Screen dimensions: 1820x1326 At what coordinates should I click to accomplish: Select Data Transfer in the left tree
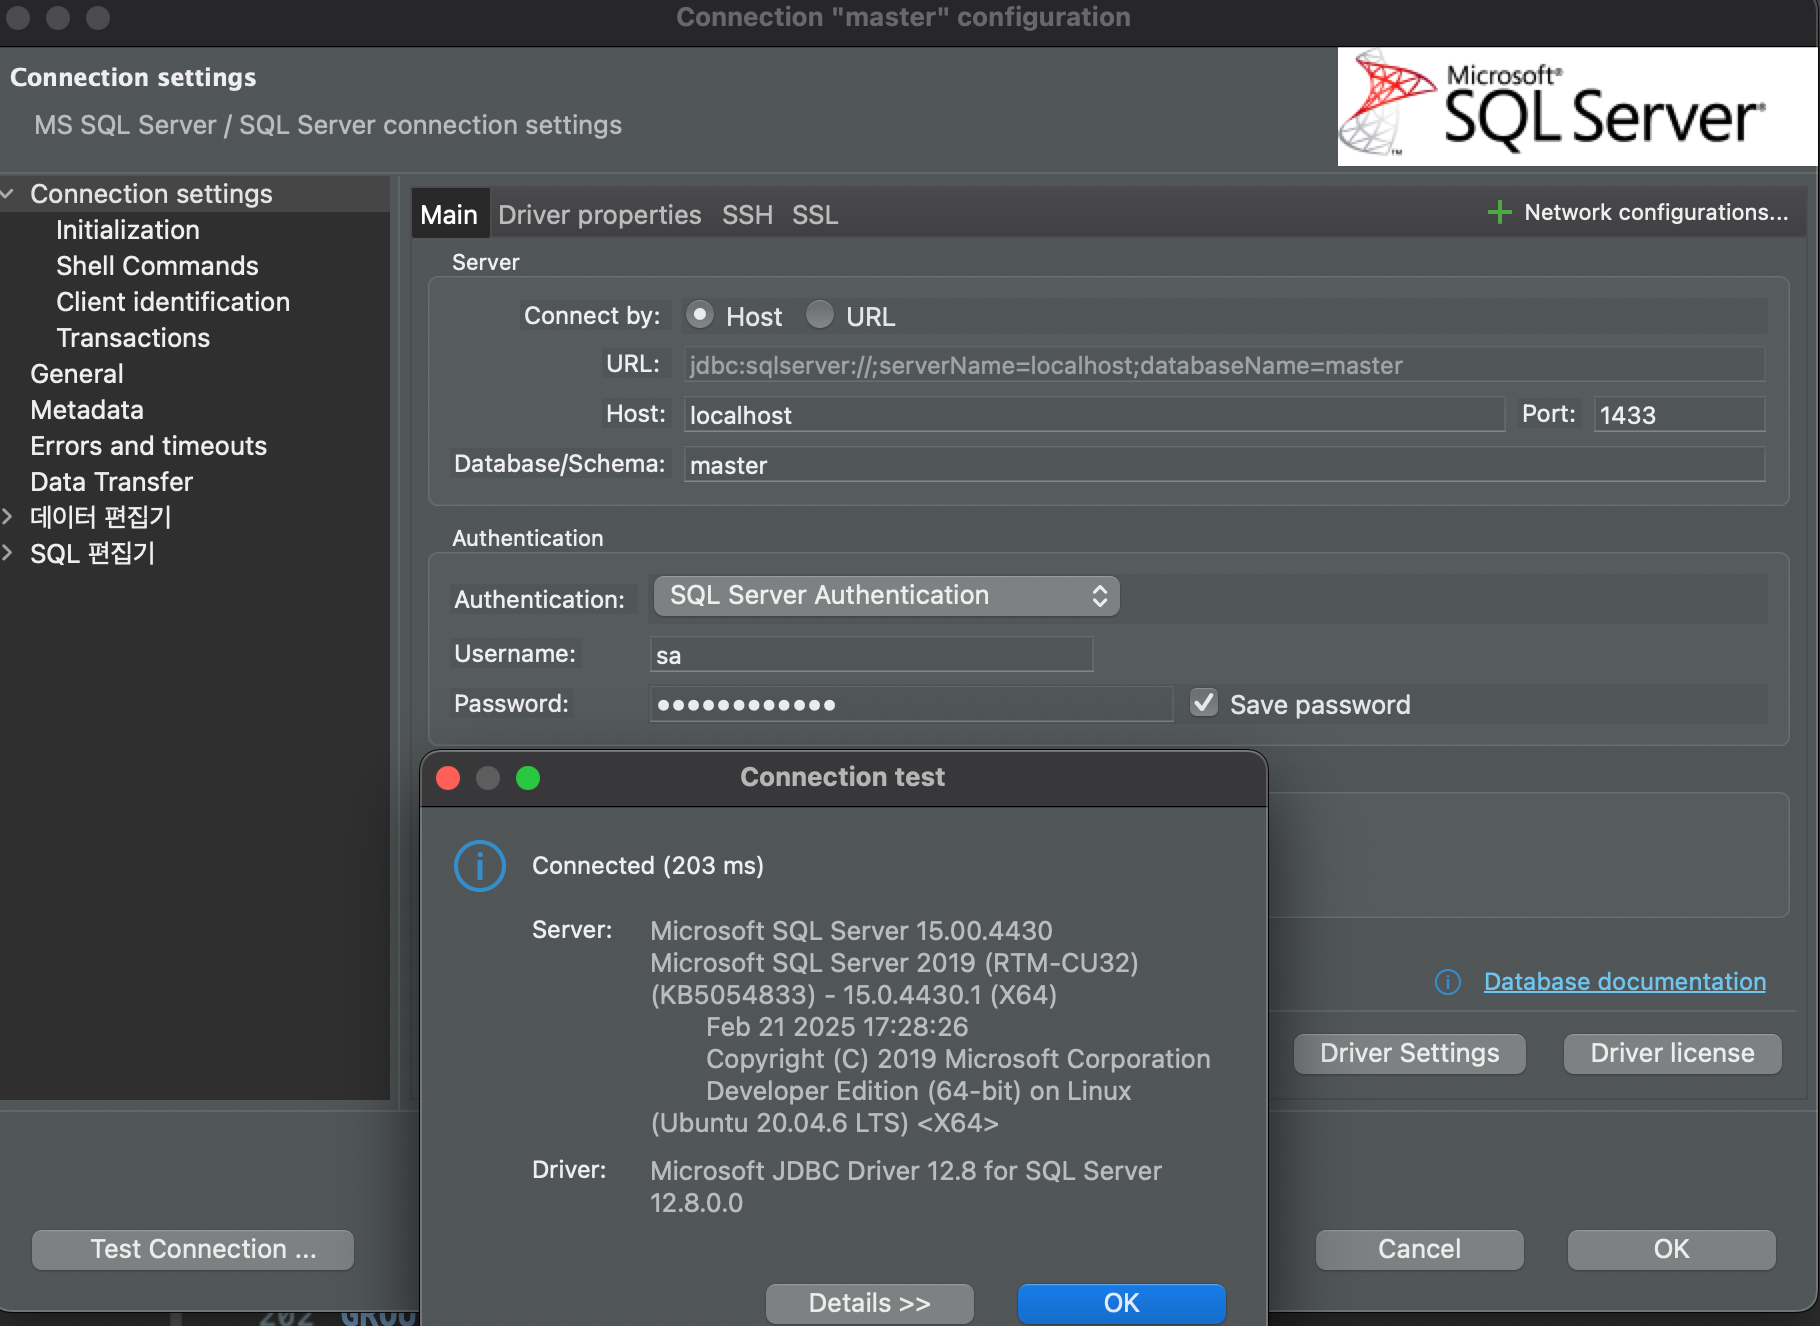click(x=112, y=482)
